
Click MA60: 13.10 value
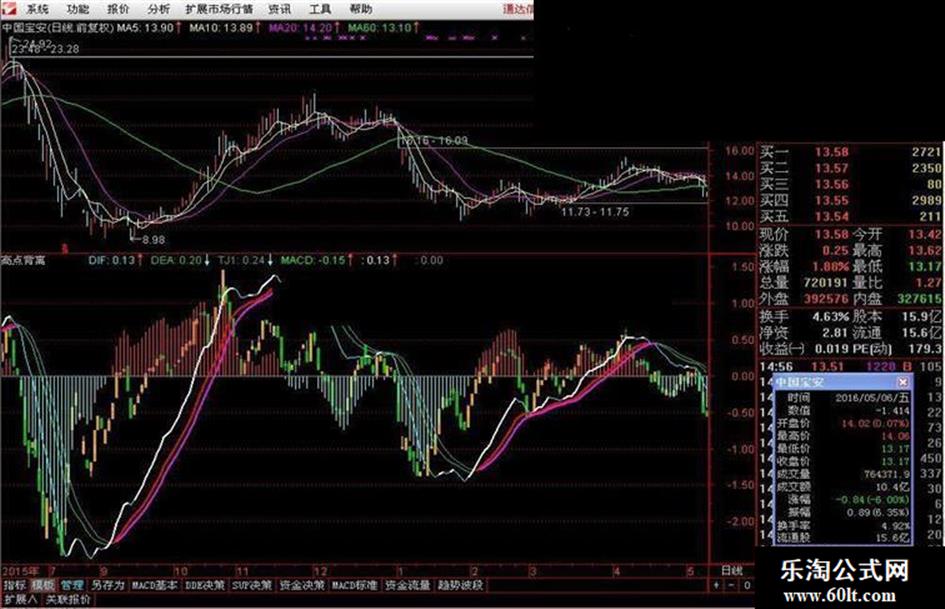(380, 28)
